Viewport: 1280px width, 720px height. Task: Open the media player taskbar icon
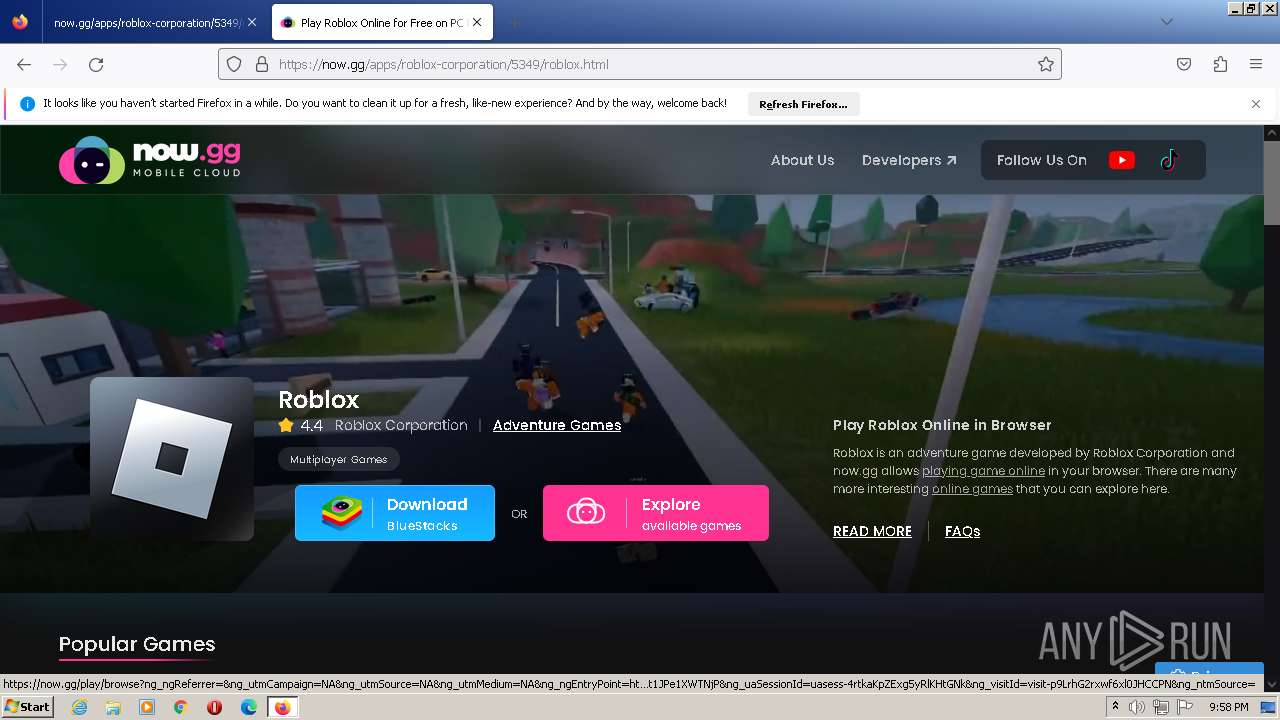pyautogui.click(x=147, y=707)
